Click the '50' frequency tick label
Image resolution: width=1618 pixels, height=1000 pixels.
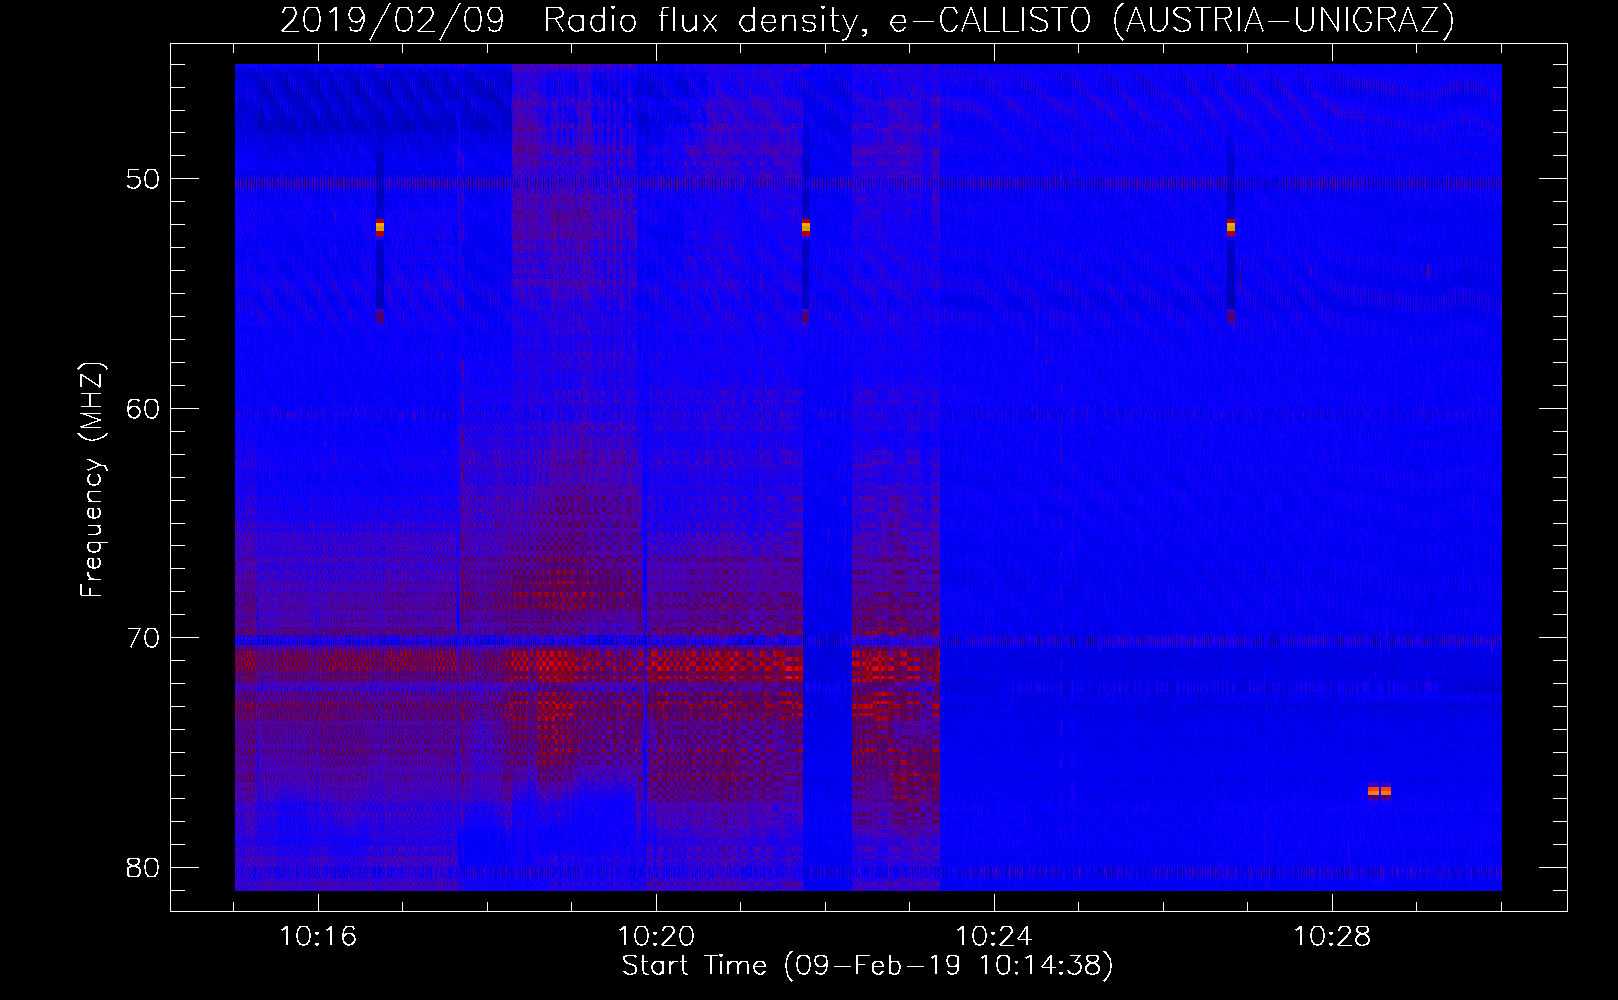coord(143,180)
